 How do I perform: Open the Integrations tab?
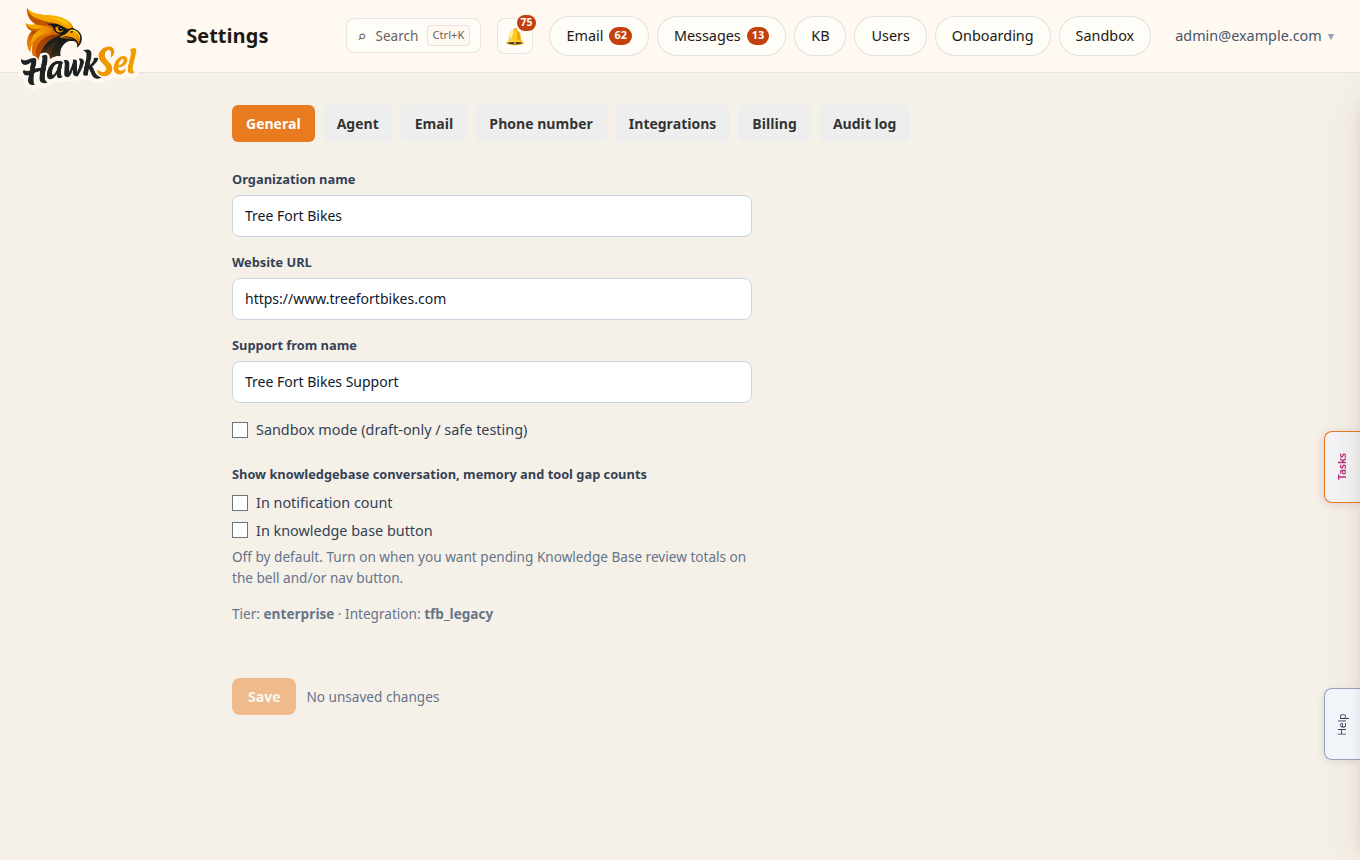click(x=672, y=124)
